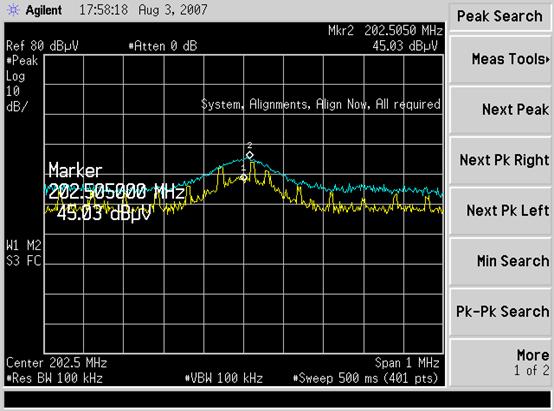Move marker with Next Pk Right
Screen dimensions: 554x411
(x=501, y=160)
